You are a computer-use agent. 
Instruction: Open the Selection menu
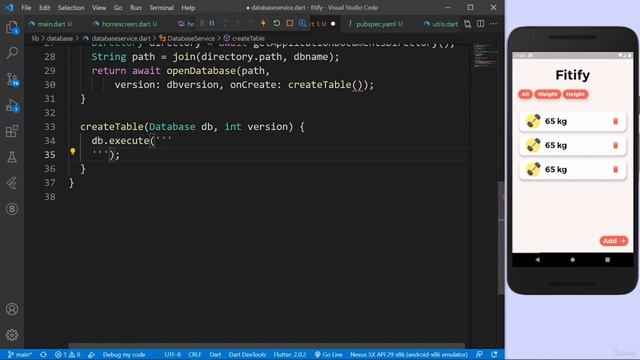(x=71, y=8)
